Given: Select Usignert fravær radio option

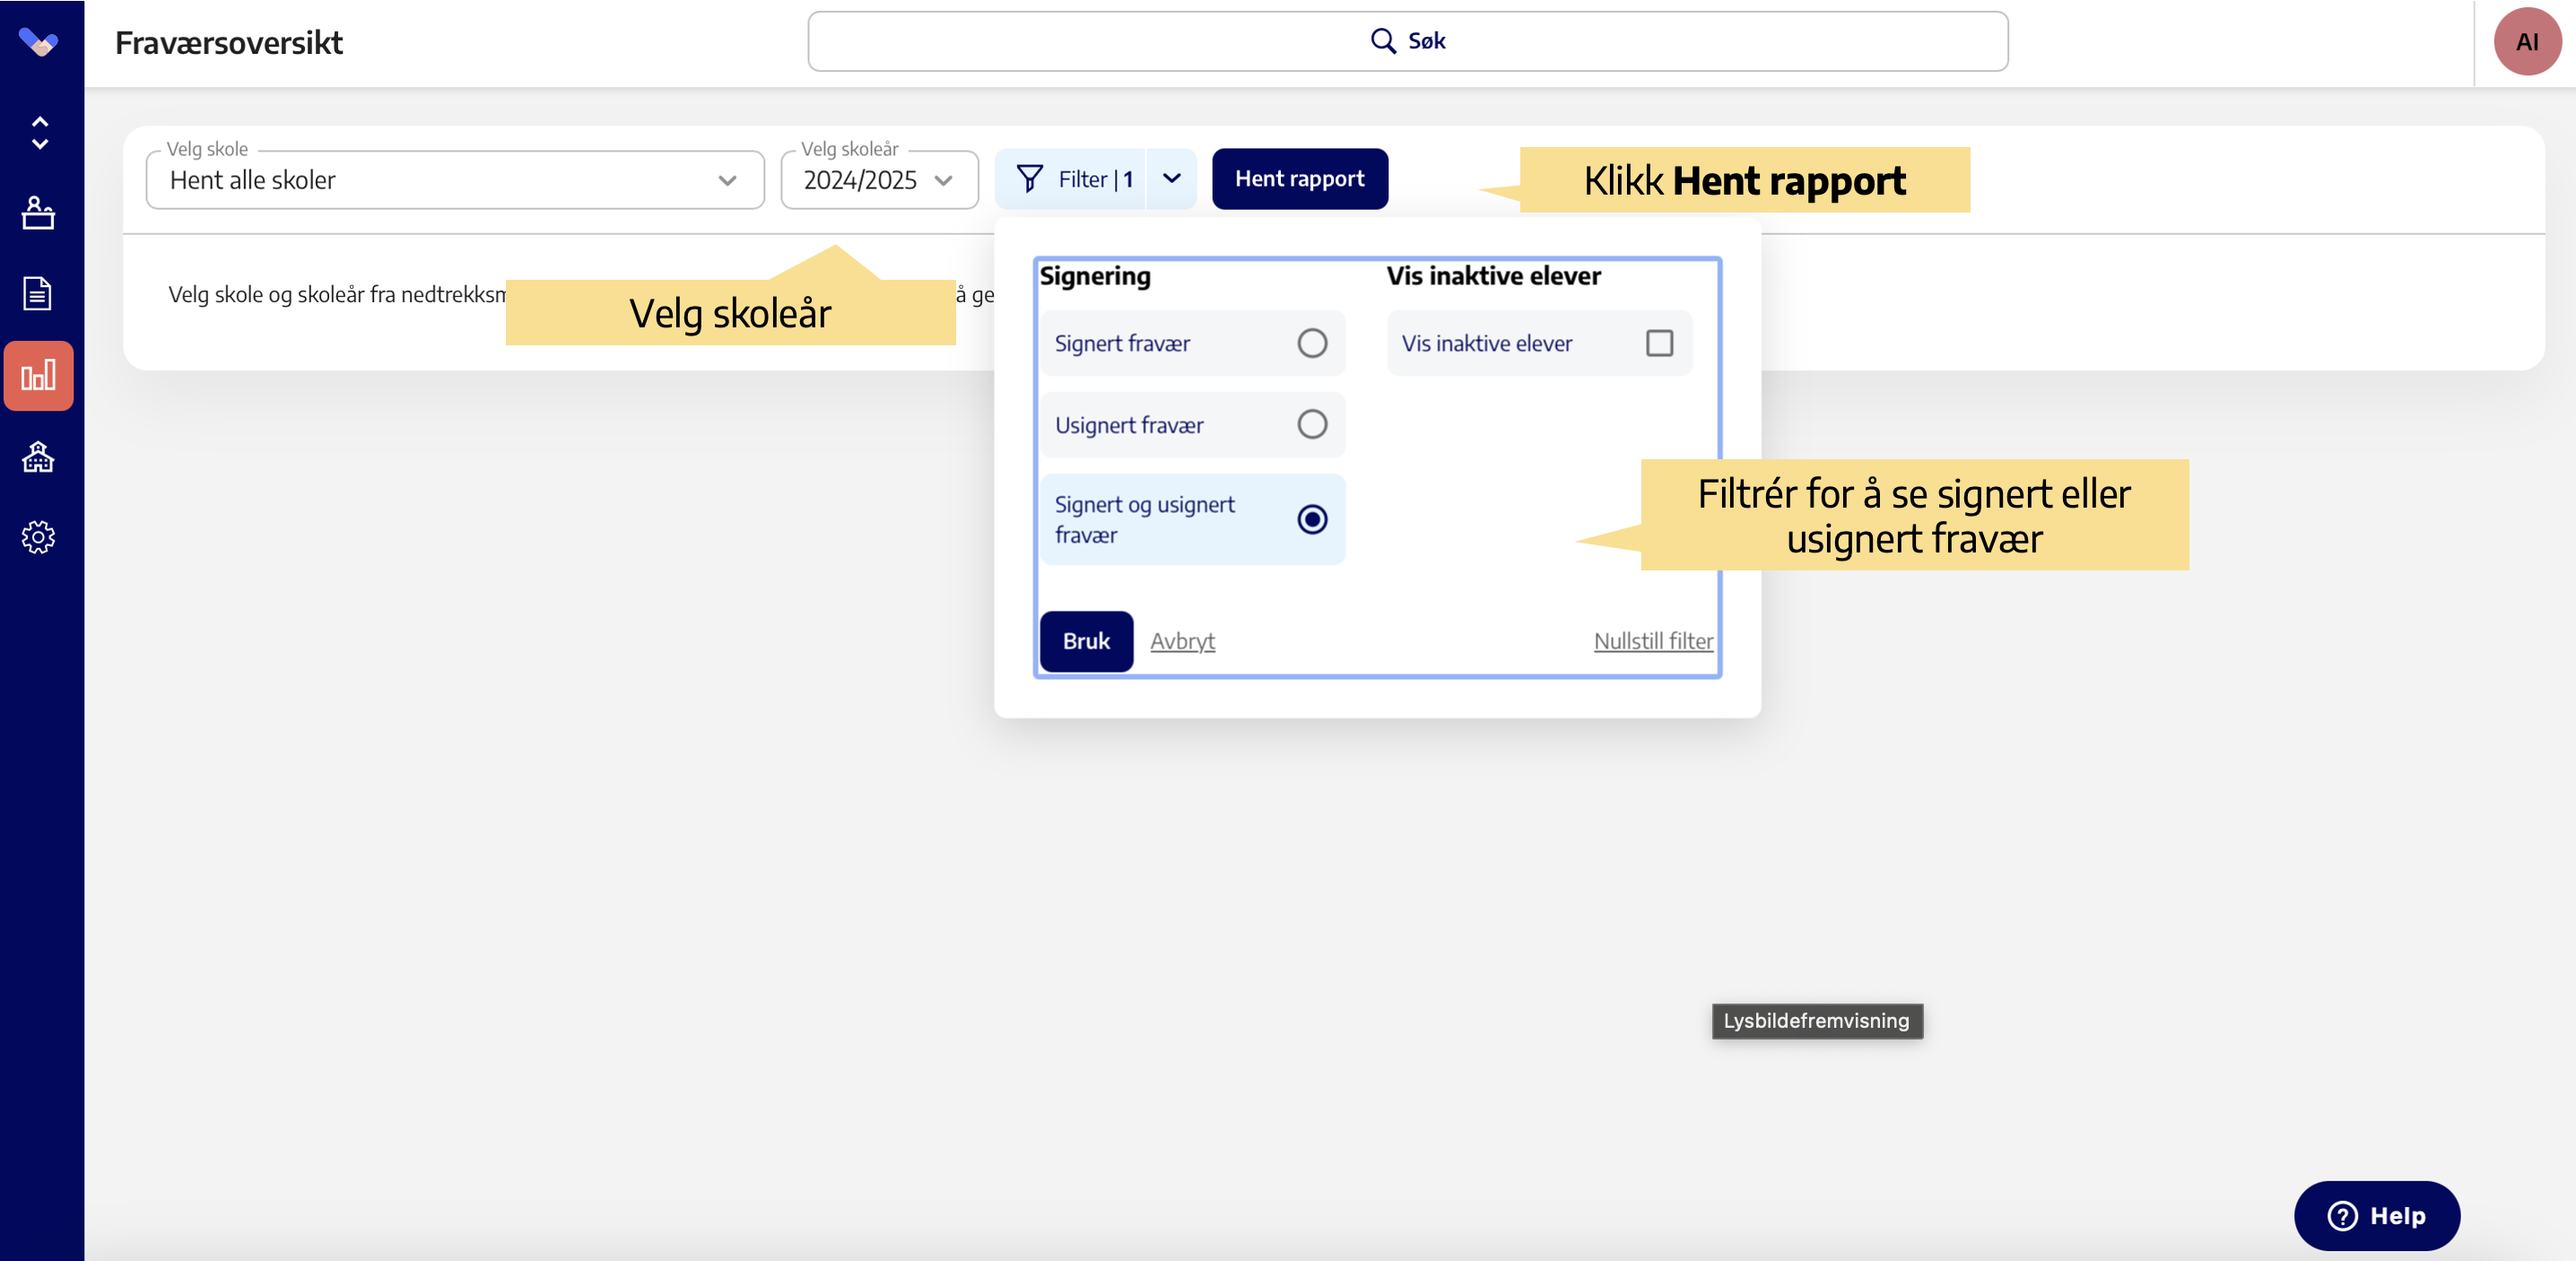Looking at the screenshot, I should (x=1311, y=425).
